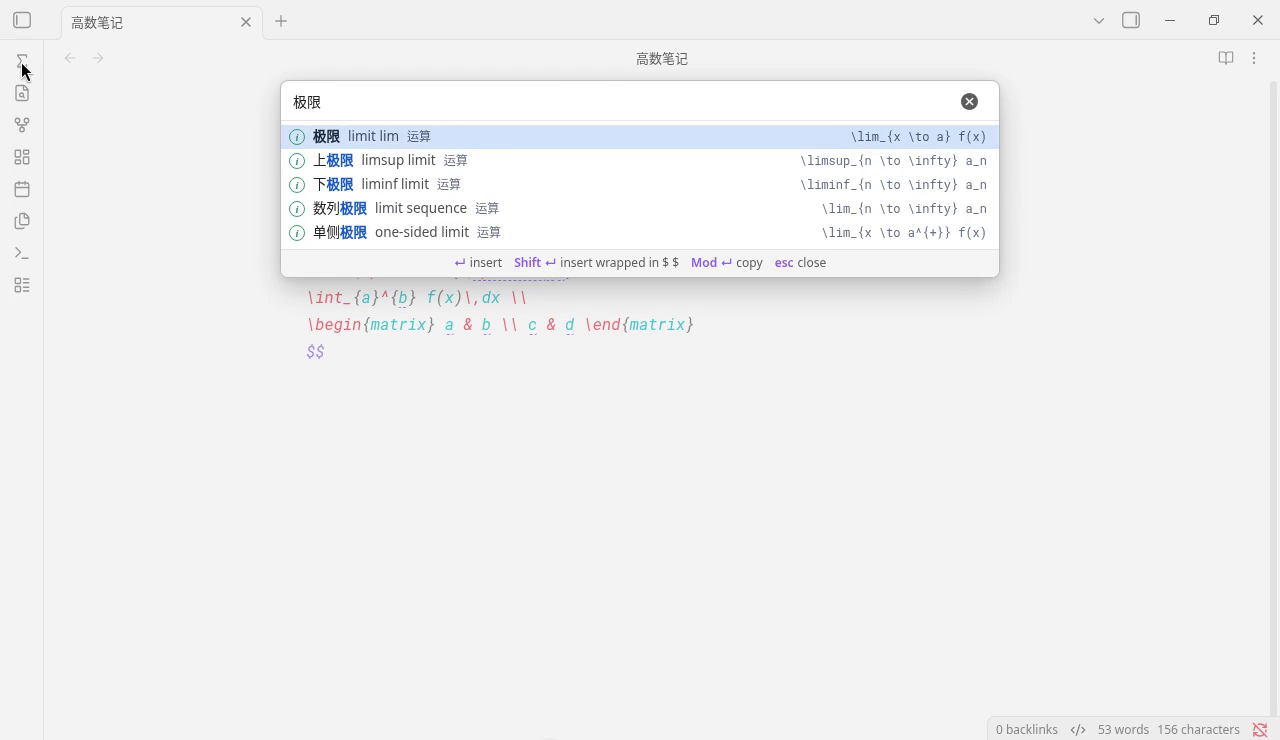Minimize the Obsidian window
Viewport: 1280px width, 740px height.
tap(1170, 20)
